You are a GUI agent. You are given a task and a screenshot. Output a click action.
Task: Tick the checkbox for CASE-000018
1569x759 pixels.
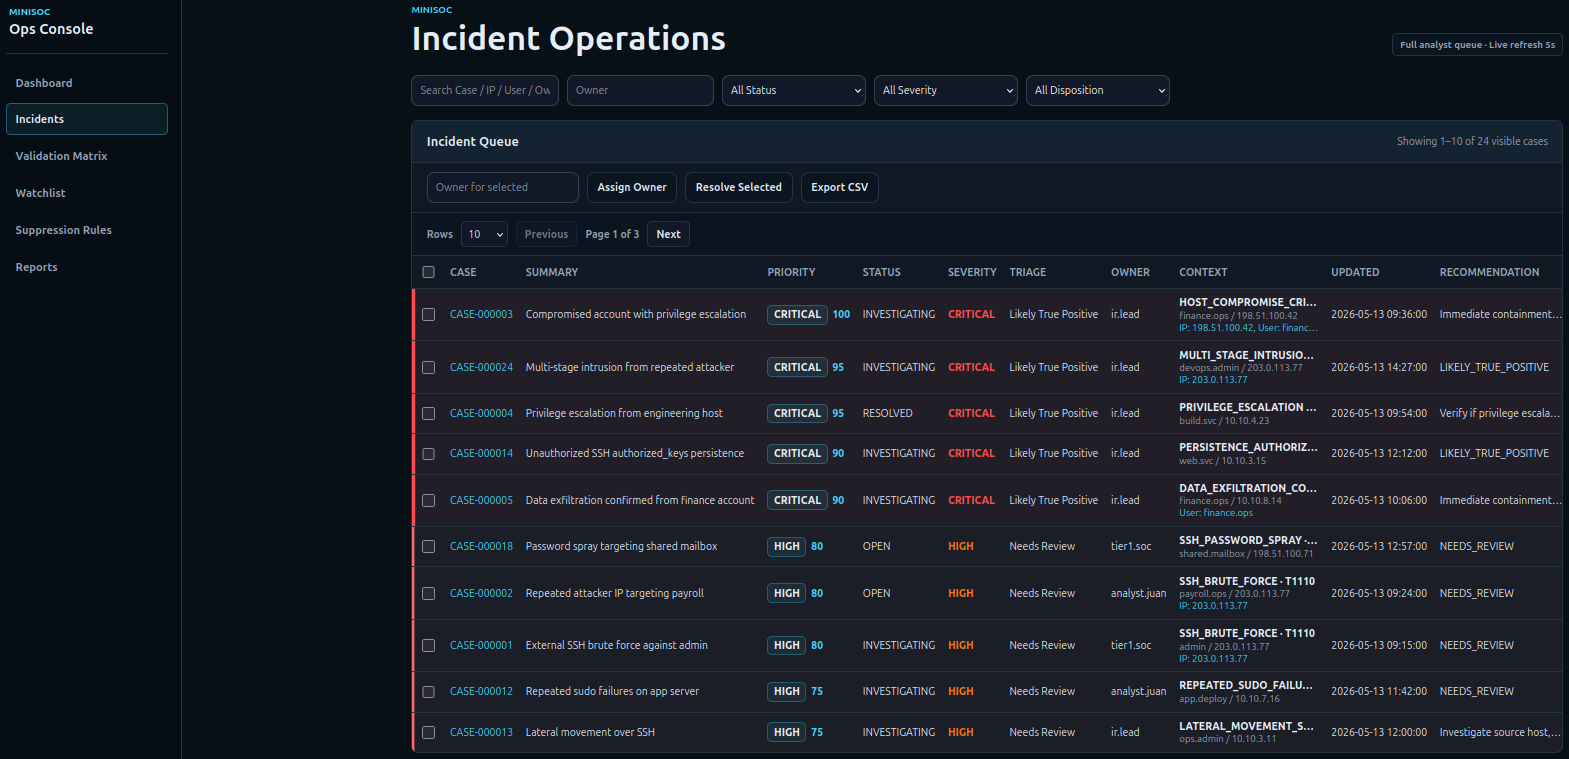(x=428, y=546)
